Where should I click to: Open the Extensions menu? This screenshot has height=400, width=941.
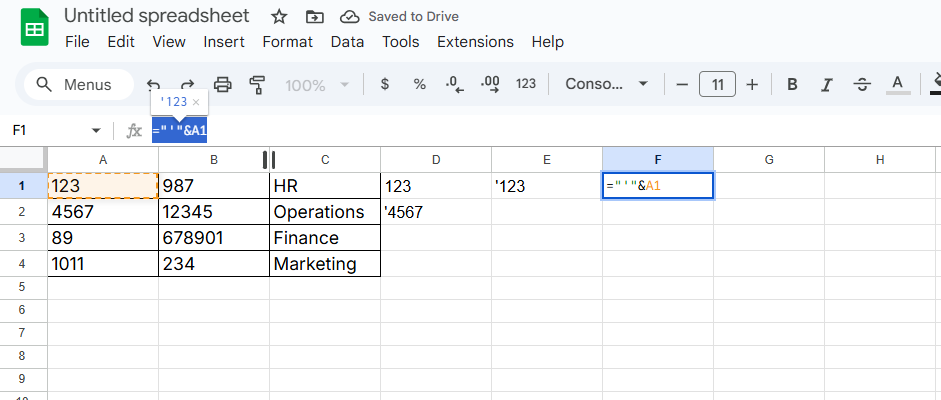click(475, 42)
